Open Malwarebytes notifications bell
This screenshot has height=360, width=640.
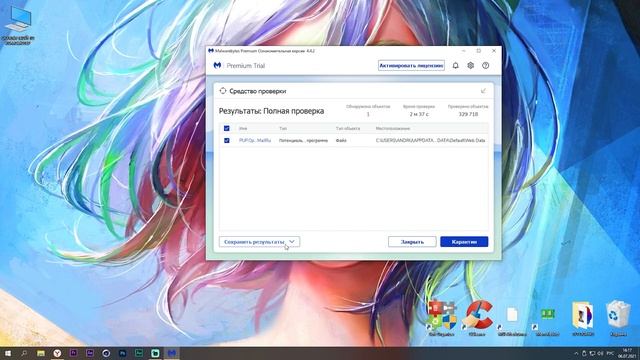tap(456, 65)
